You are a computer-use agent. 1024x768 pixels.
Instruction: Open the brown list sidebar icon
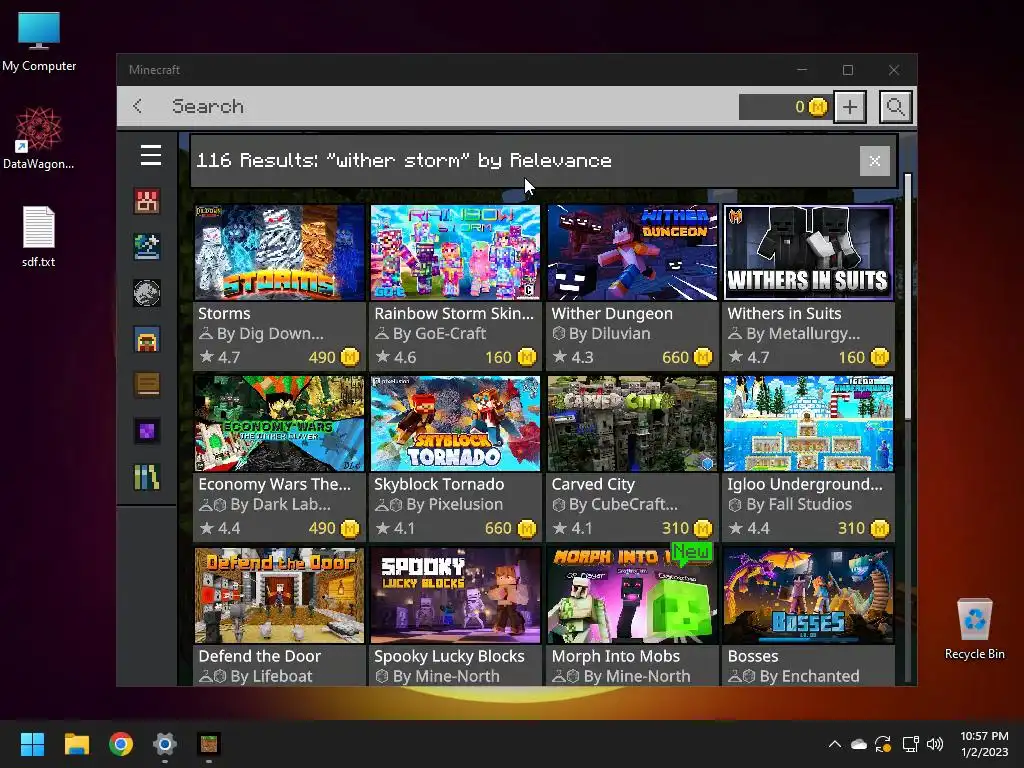click(x=147, y=385)
